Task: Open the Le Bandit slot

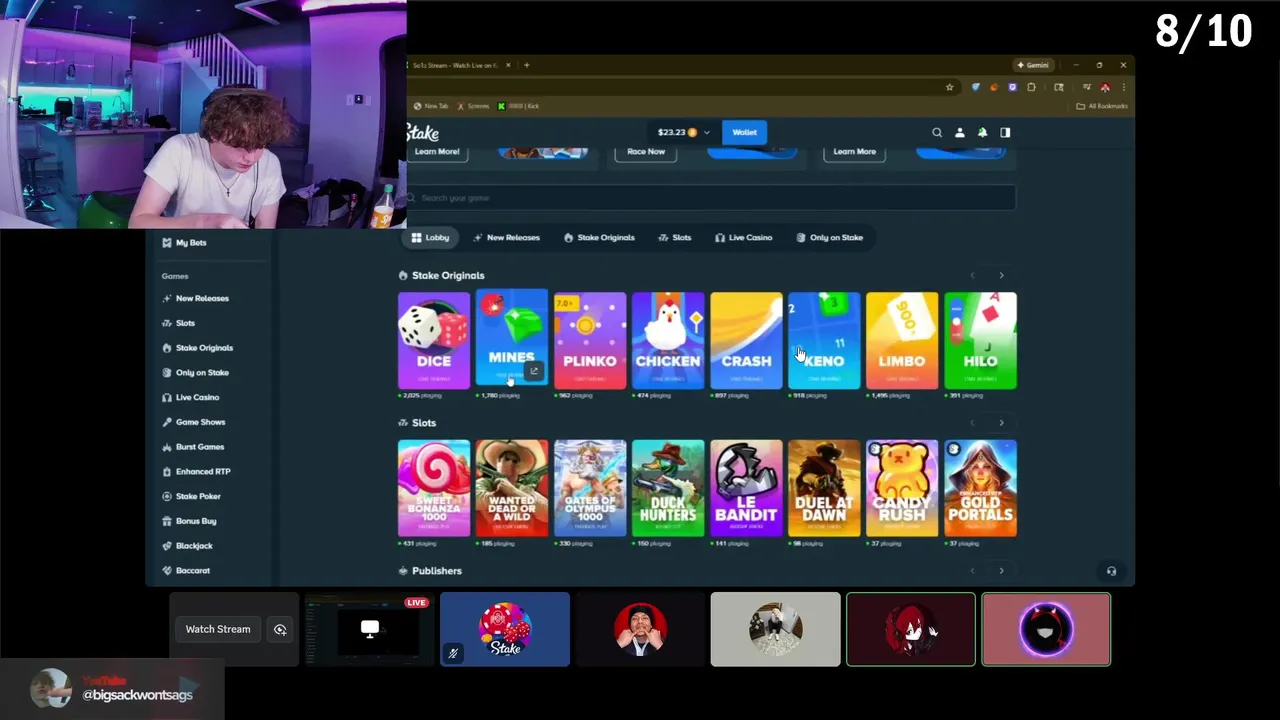Action: 746,488
